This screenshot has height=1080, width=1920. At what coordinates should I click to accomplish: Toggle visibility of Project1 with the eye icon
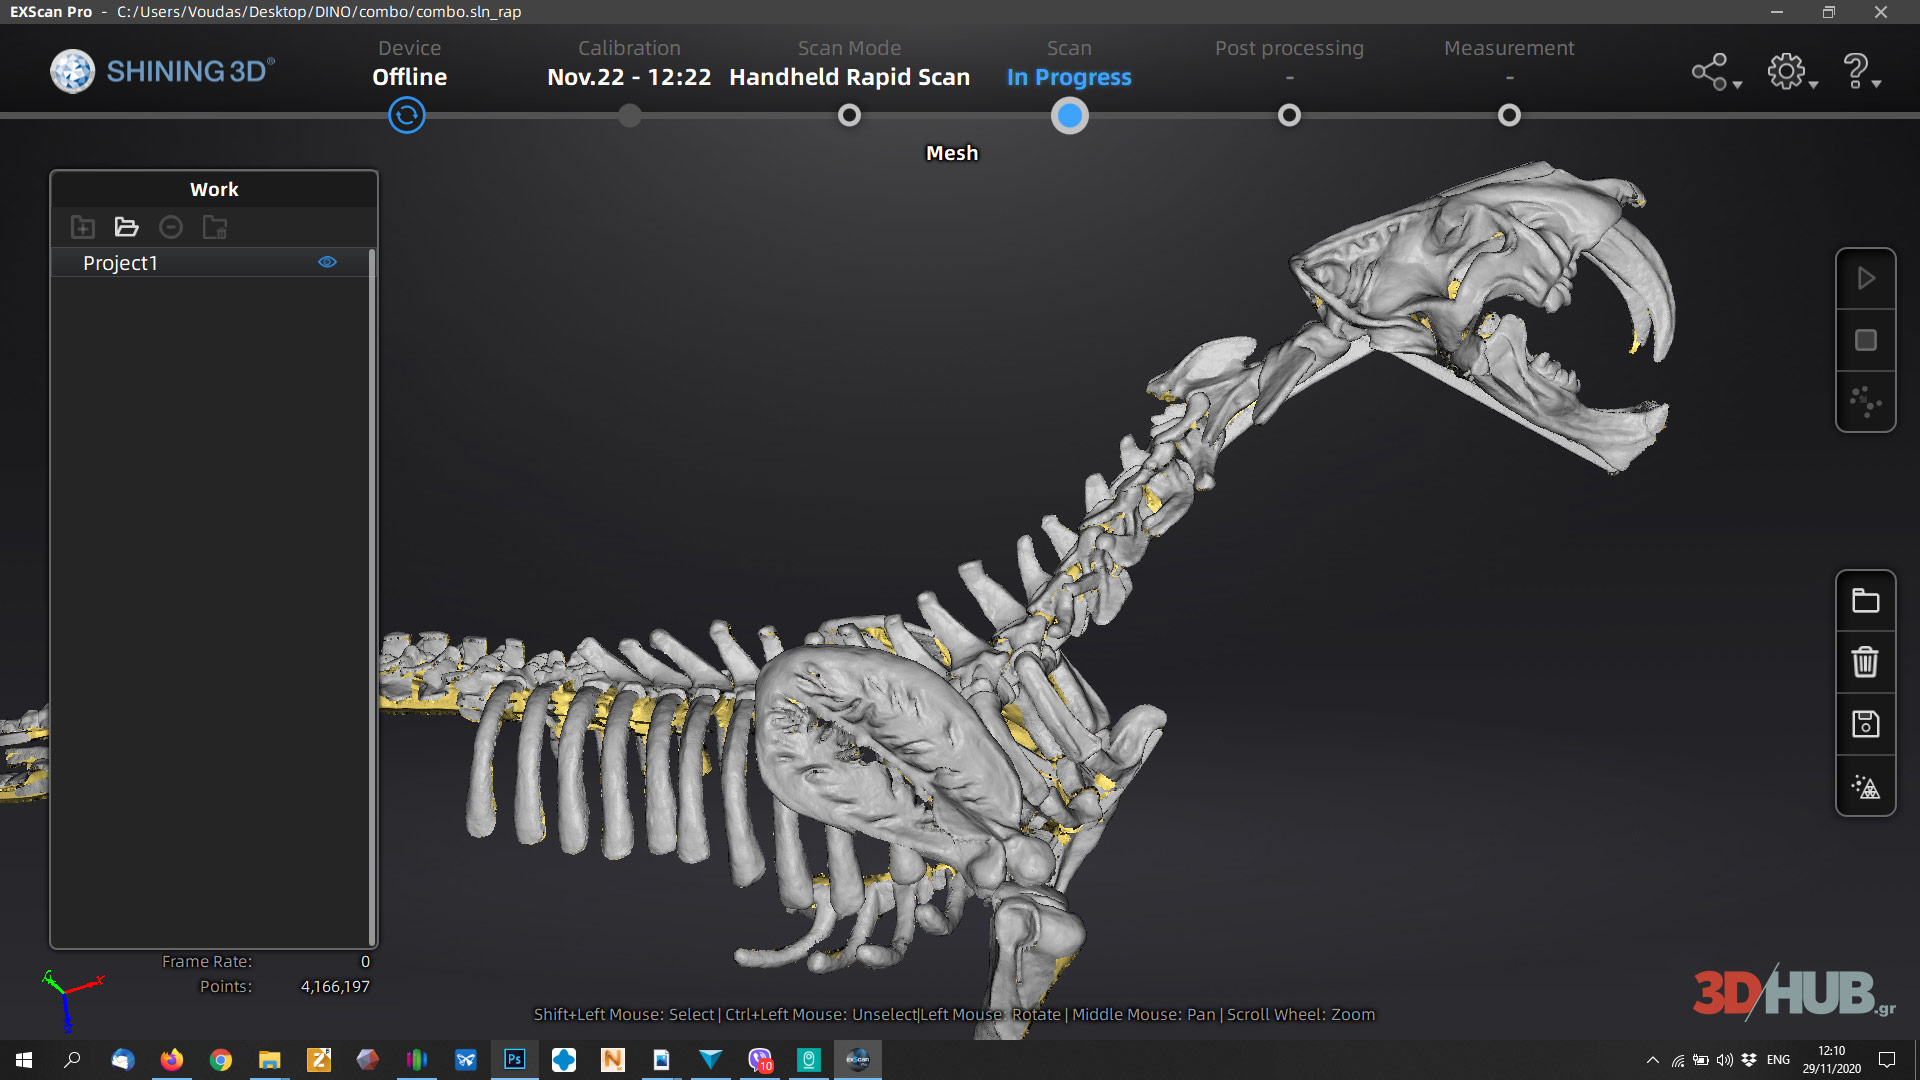pyautogui.click(x=327, y=261)
